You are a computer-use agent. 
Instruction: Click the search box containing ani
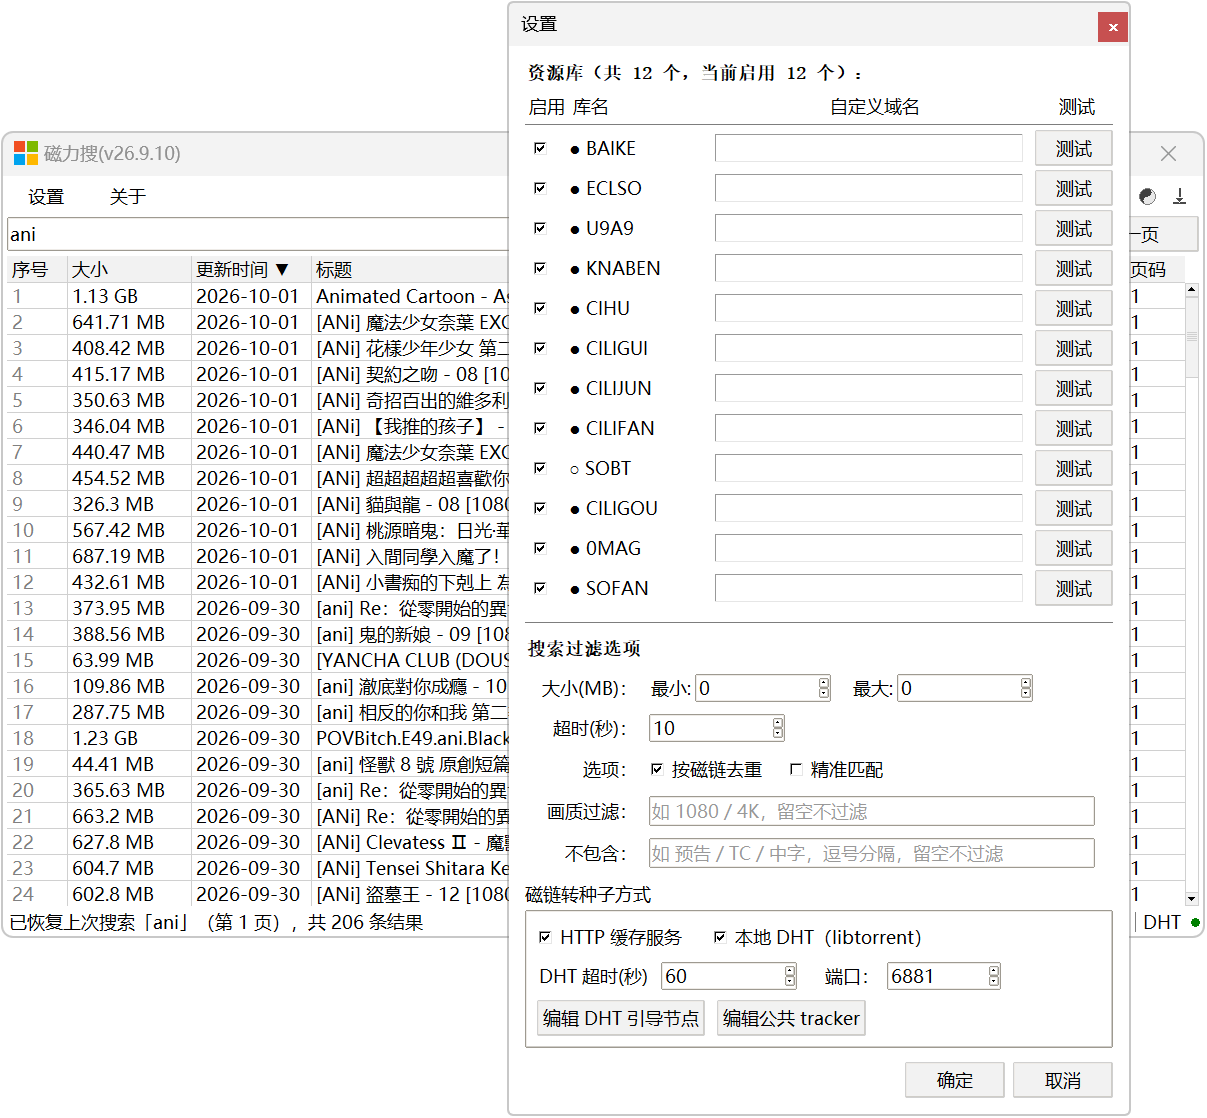point(258,234)
